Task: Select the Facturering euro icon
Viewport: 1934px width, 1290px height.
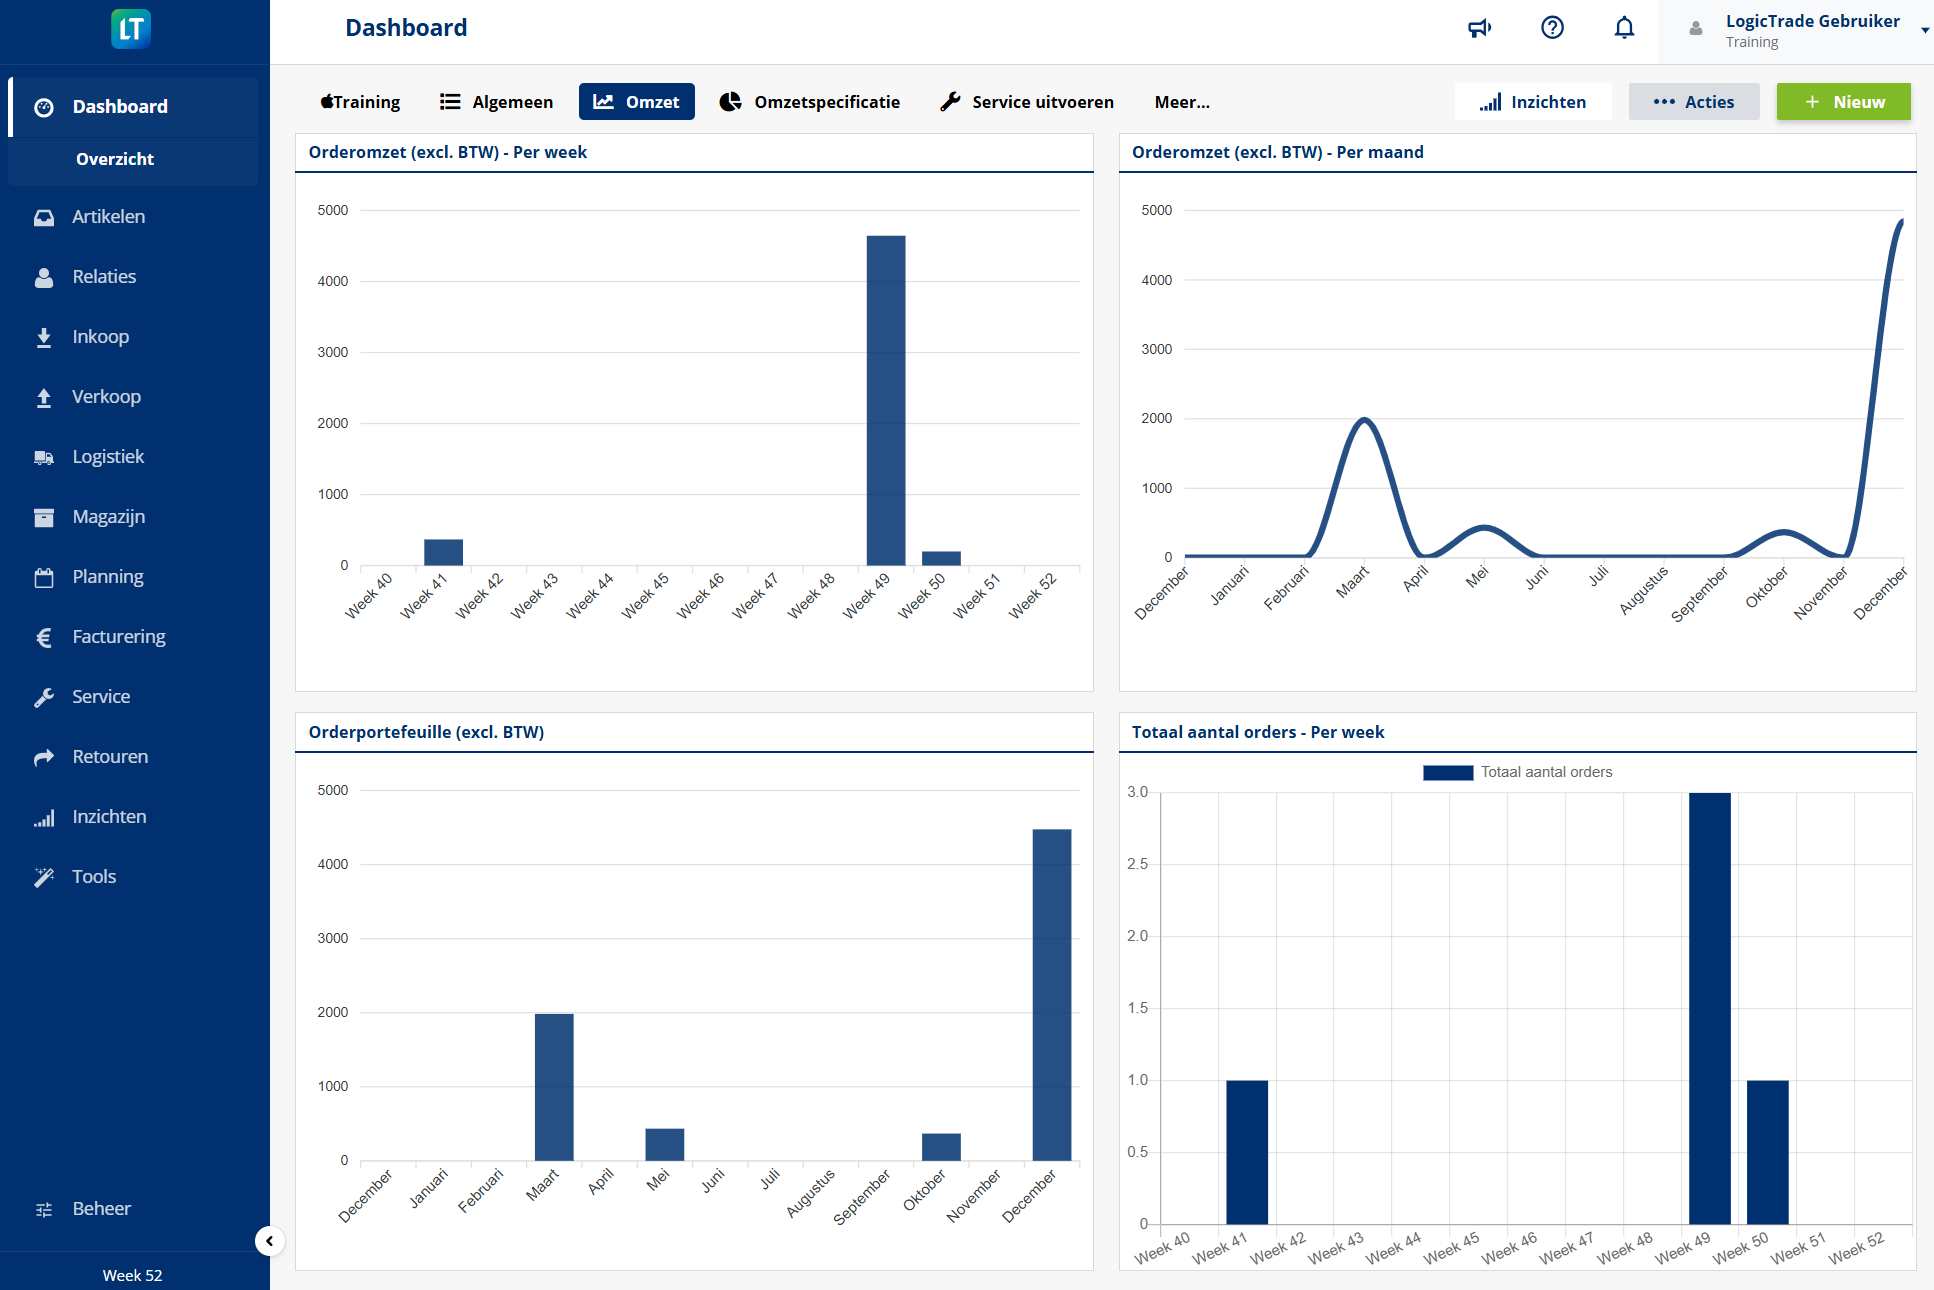Action: click(44, 637)
